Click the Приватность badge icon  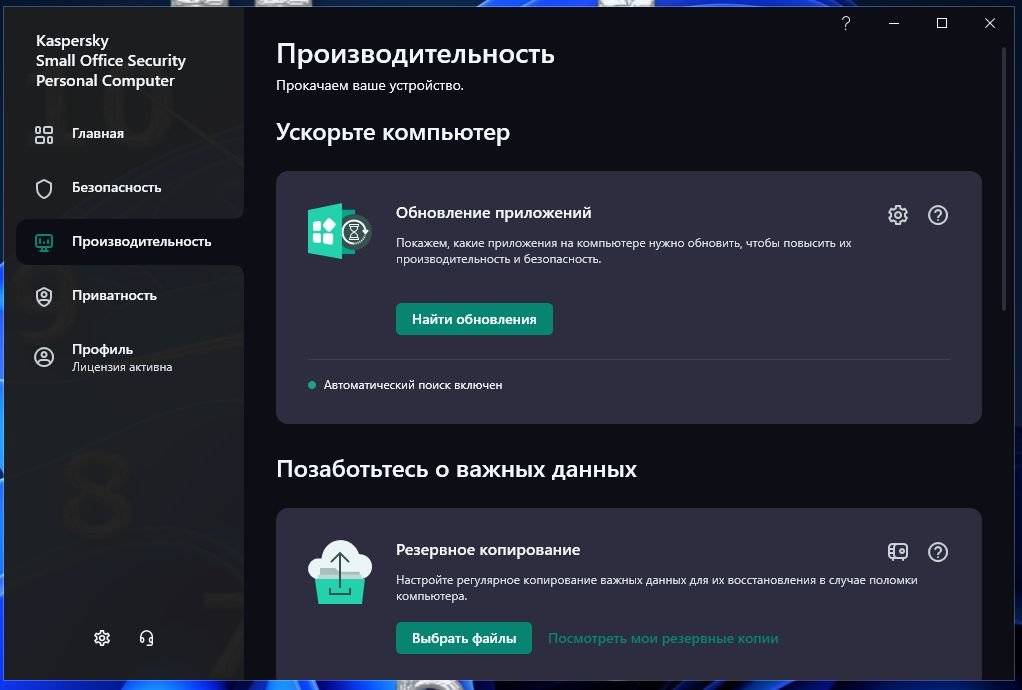tap(44, 296)
